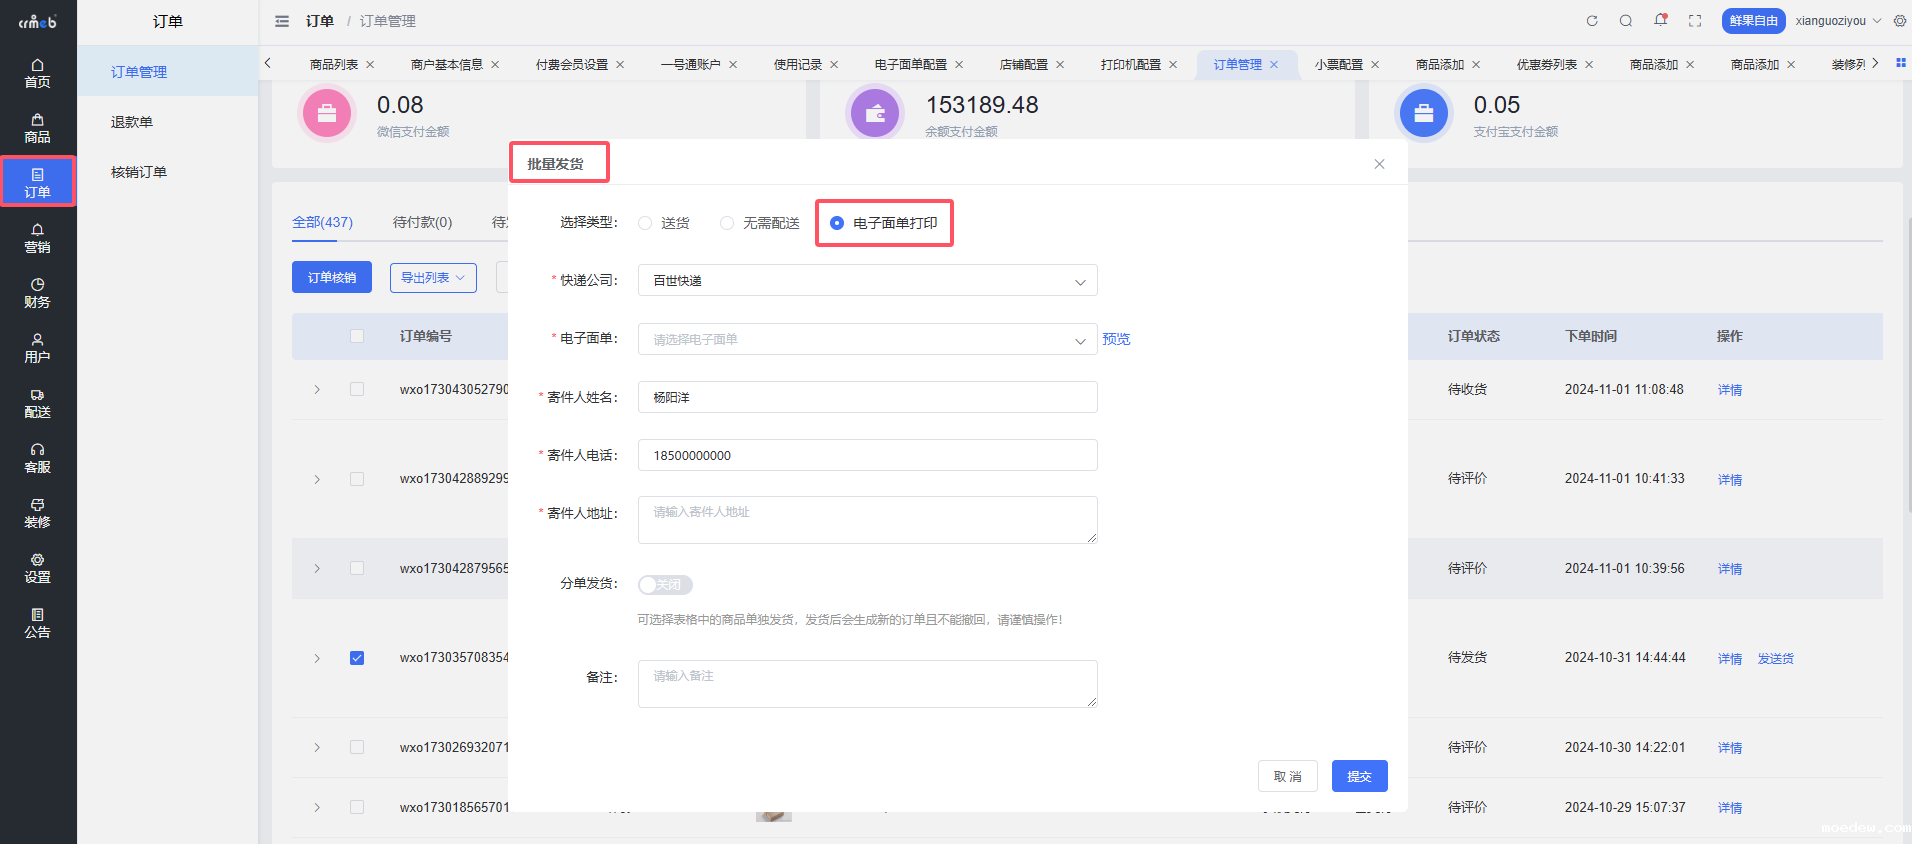
Task: Switch to the 电子面单配置 tab
Action: (910, 65)
